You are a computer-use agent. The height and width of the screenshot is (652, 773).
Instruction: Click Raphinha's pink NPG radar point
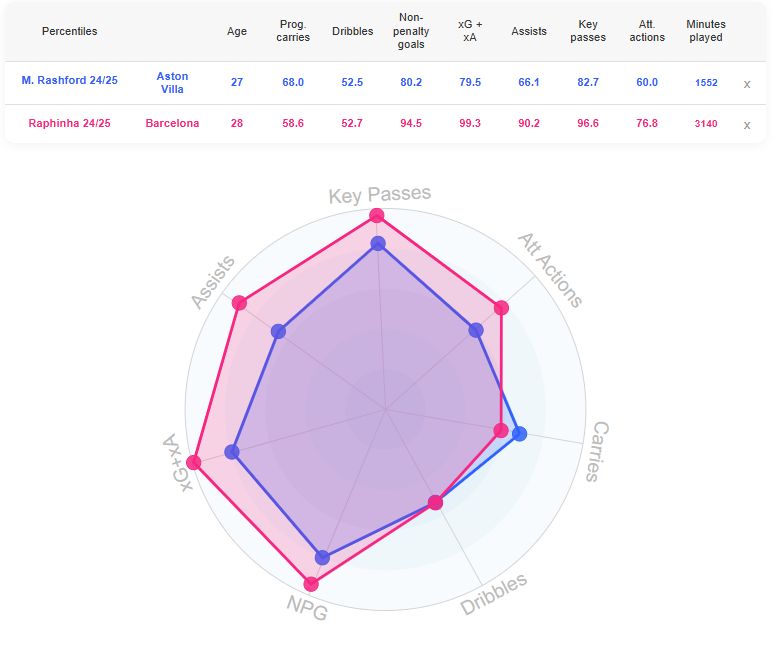(x=311, y=583)
